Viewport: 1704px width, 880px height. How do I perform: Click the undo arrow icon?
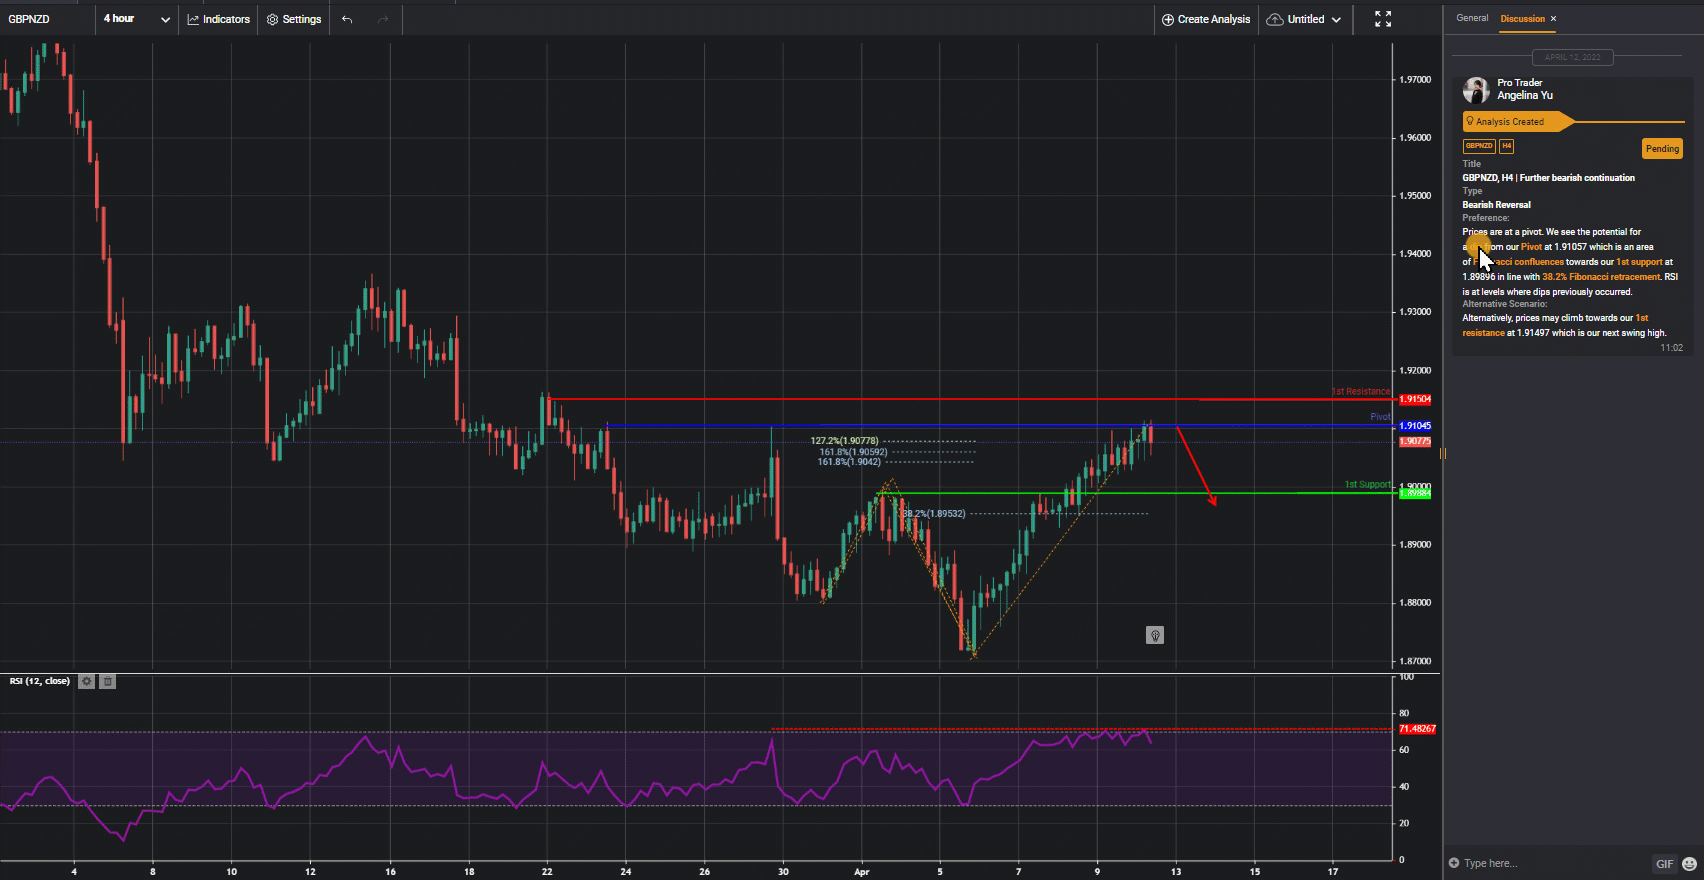coord(347,19)
